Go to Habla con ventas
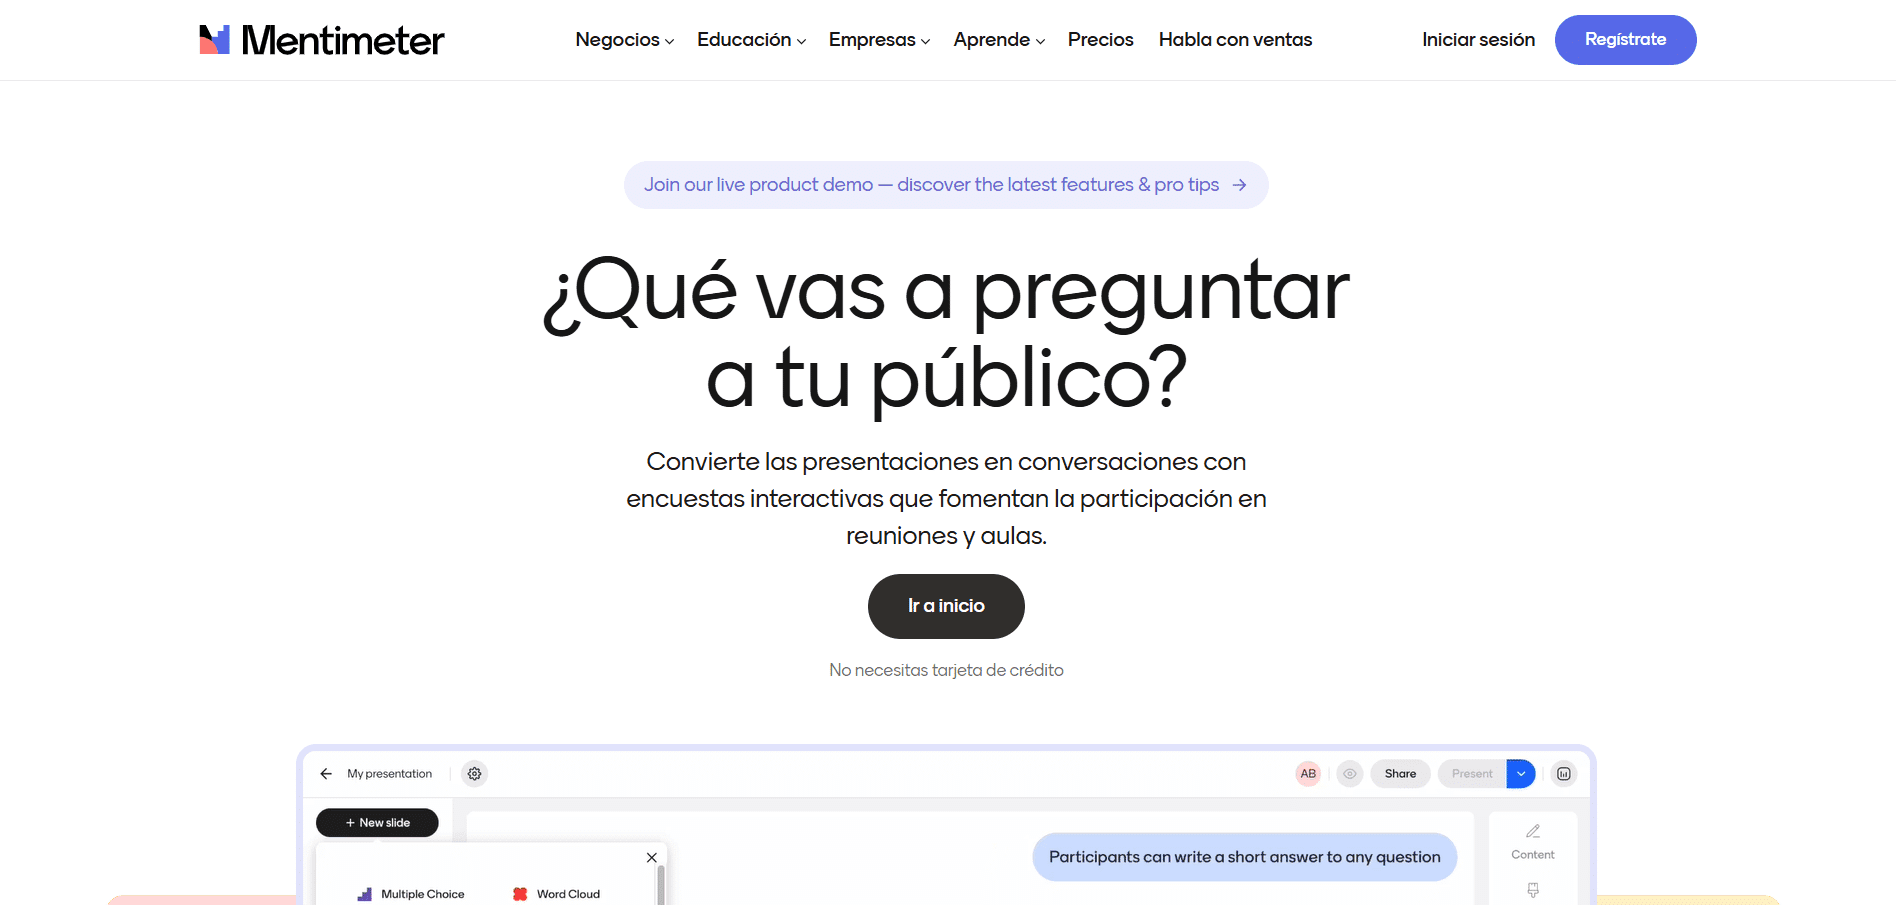Viewport: 1896px width, 905px height. pos(1235,40)
